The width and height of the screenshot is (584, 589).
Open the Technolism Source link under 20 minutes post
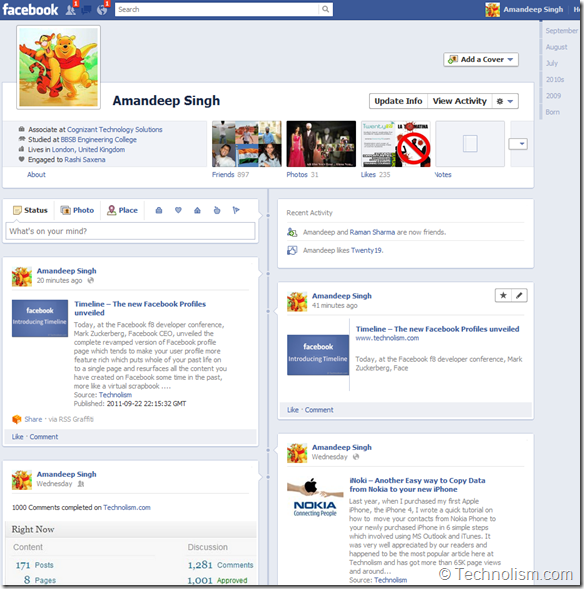click(x=115, y=395)
